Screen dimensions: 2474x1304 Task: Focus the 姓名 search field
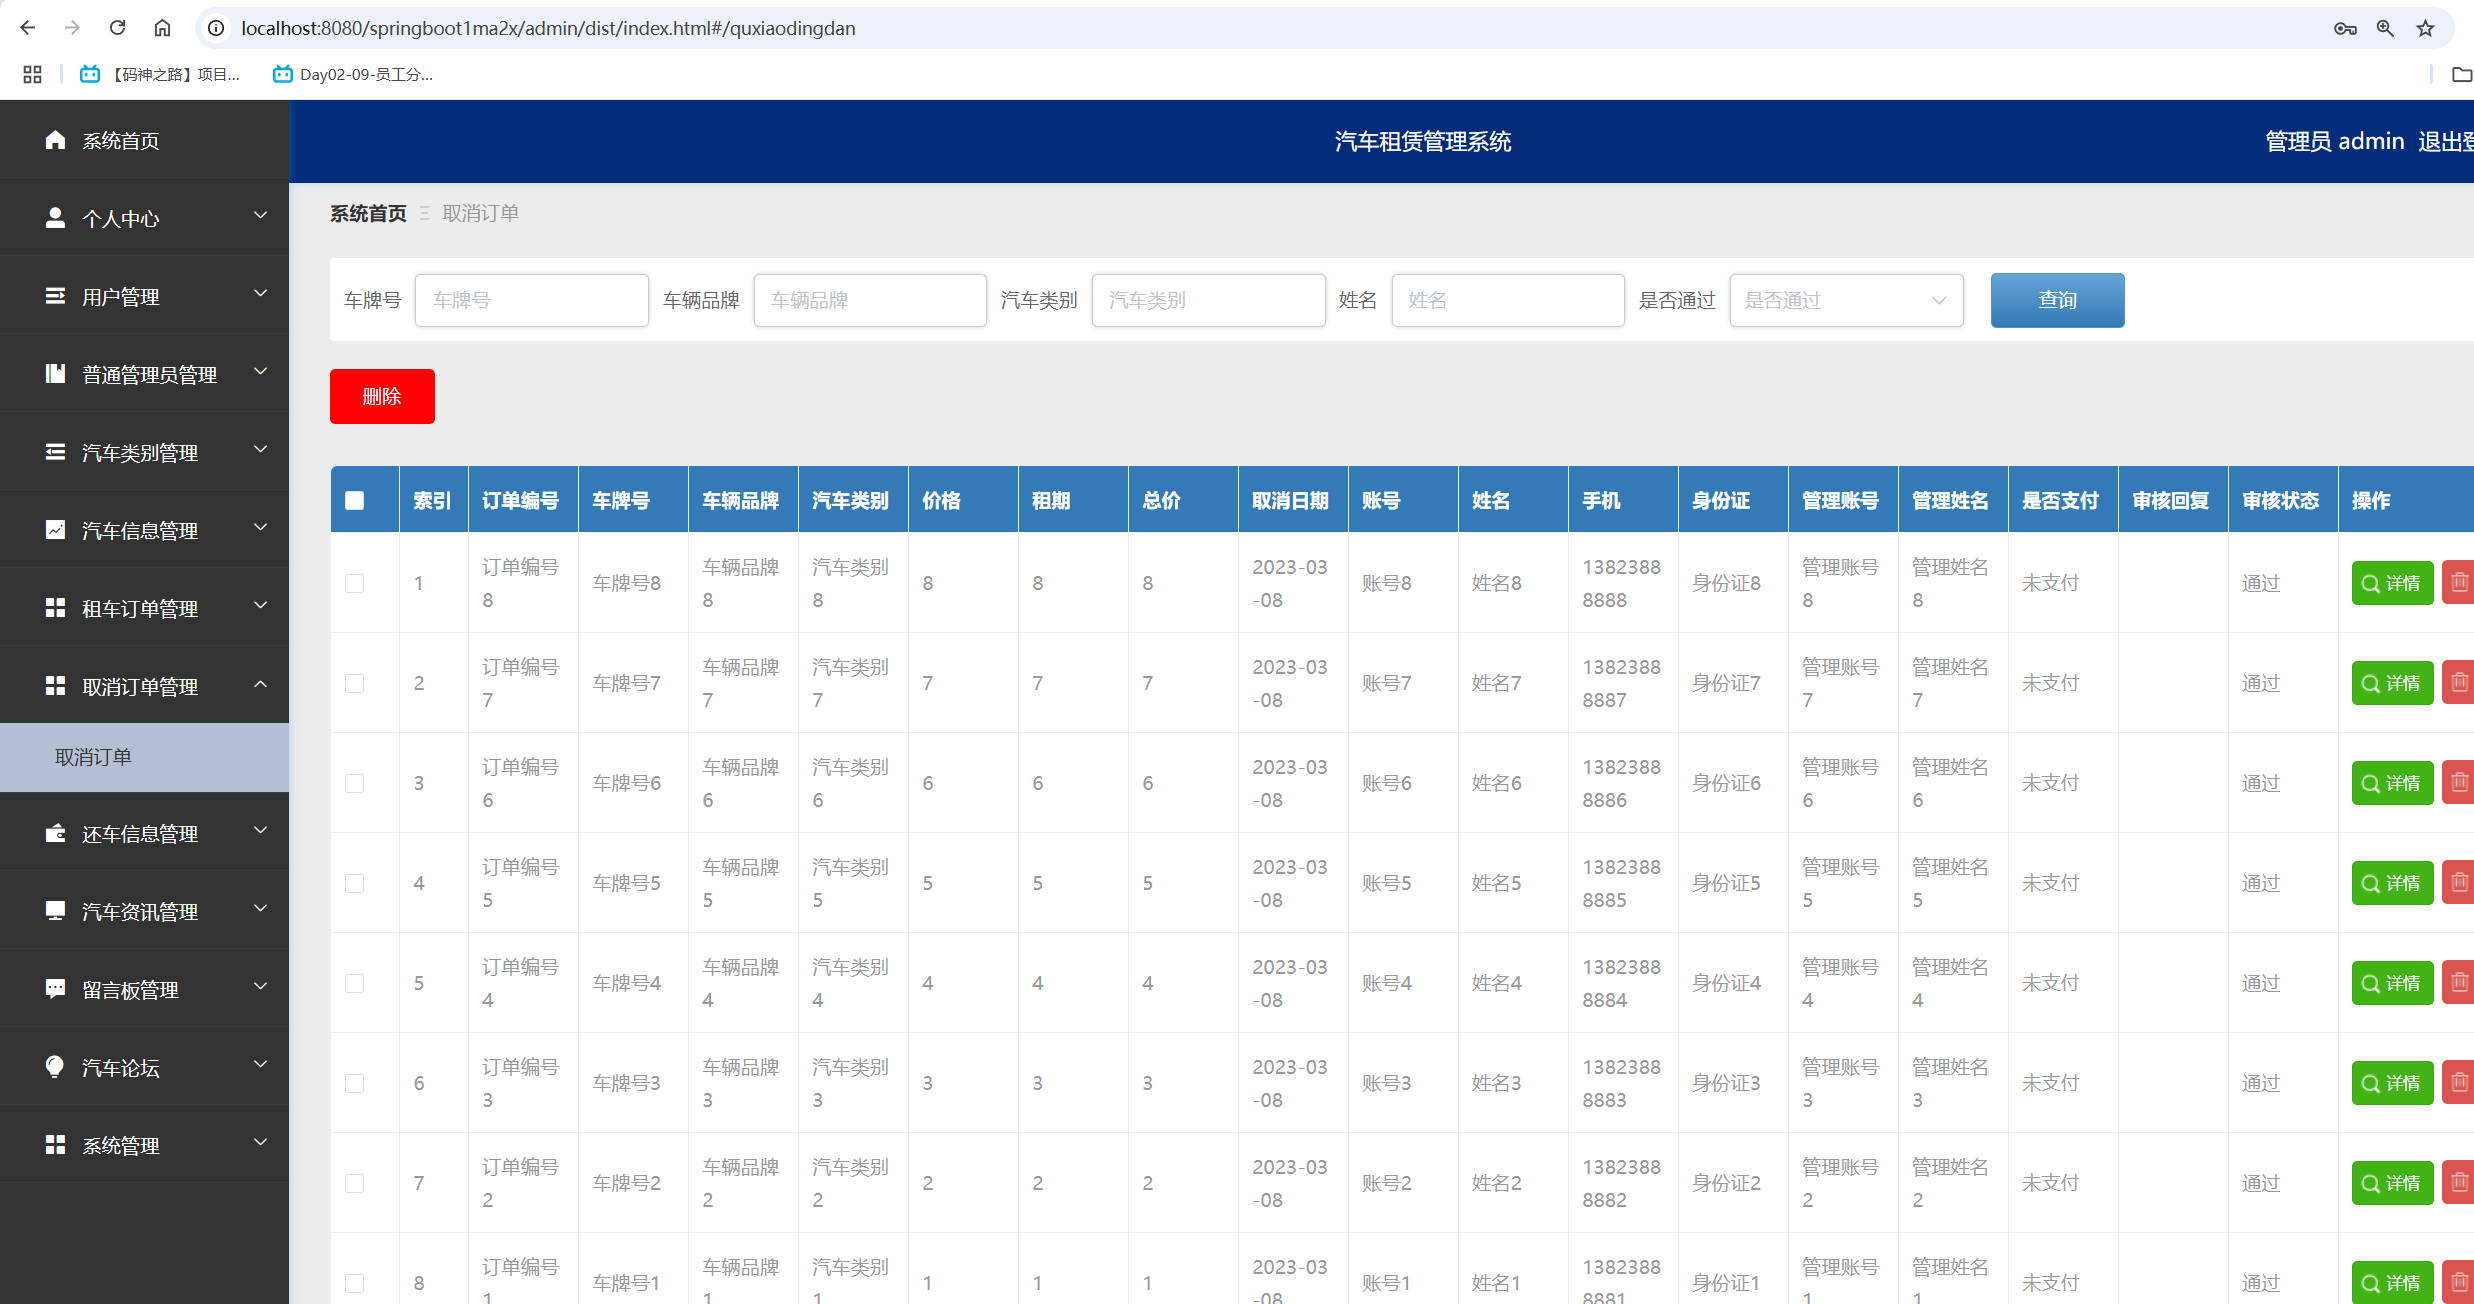[x=1508, y=300]
